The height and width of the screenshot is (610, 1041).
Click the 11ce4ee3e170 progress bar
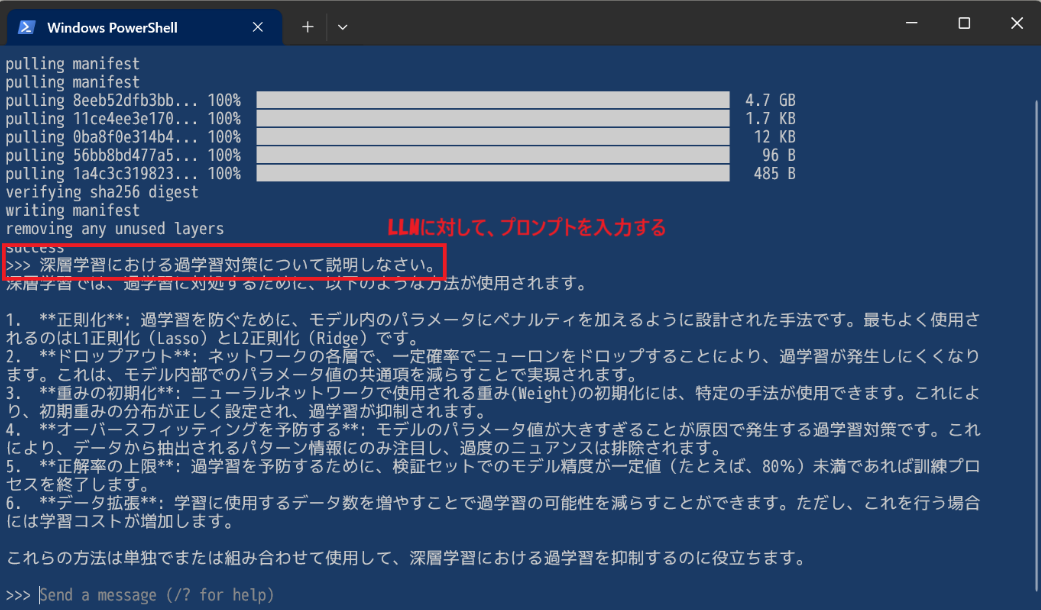[x=493, y=119]
